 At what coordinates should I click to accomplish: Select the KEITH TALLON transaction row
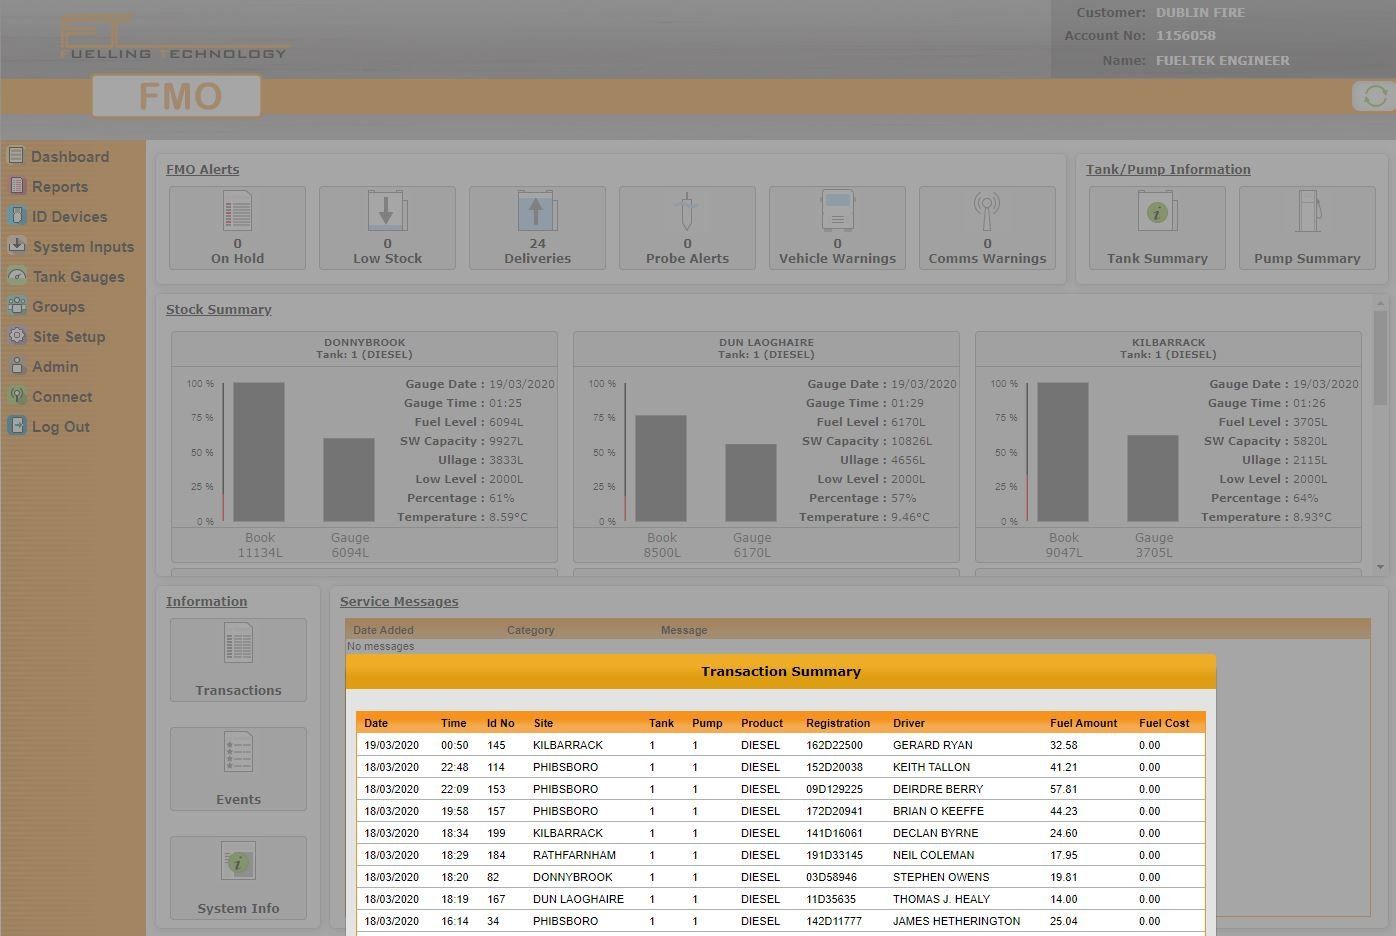pos(781,767)
